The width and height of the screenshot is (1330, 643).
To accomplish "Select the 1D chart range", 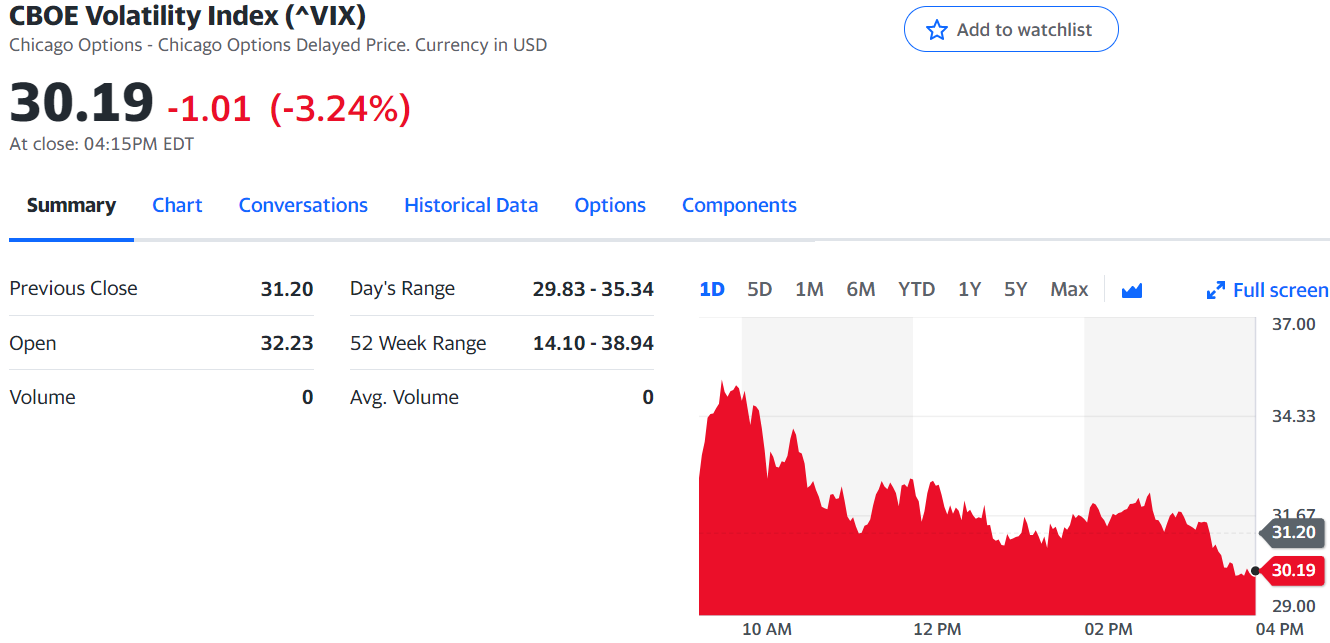I will [712, 289].
